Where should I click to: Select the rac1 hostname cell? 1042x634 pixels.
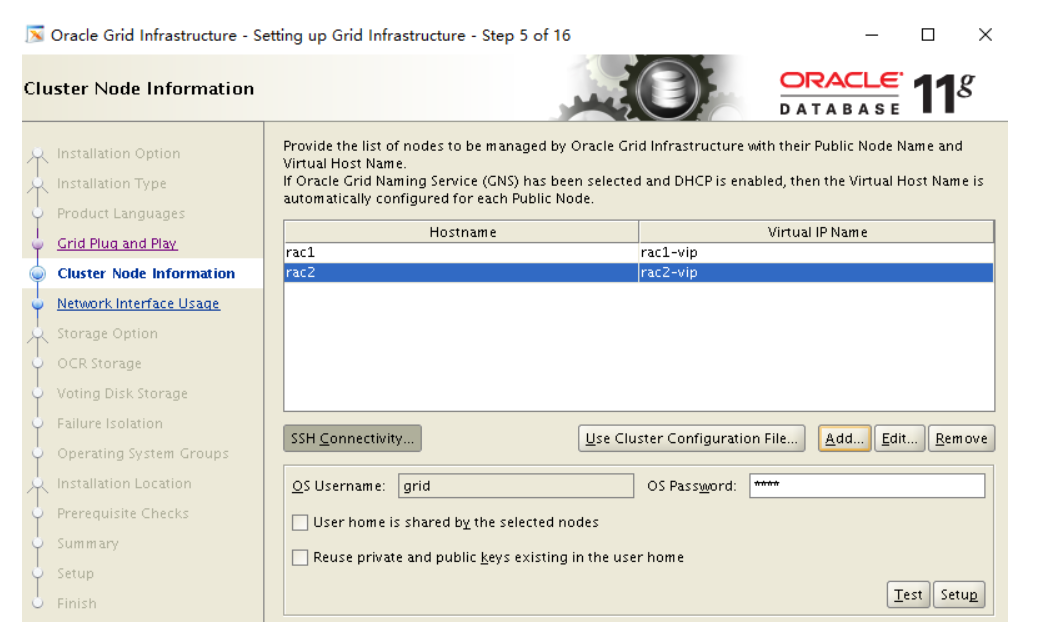461,253
